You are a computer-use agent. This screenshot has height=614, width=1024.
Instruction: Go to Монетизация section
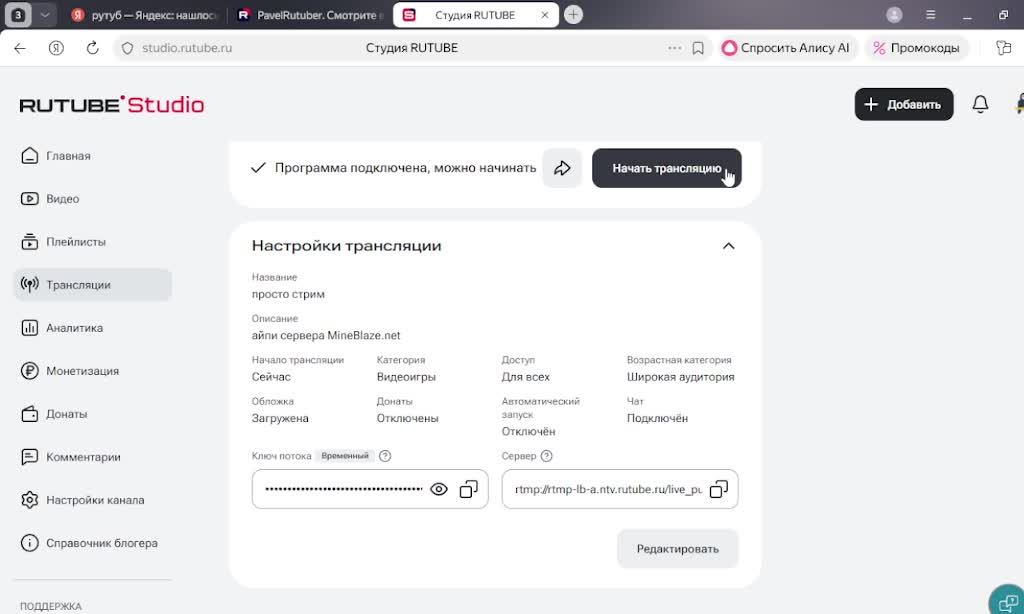pos(82,371)
